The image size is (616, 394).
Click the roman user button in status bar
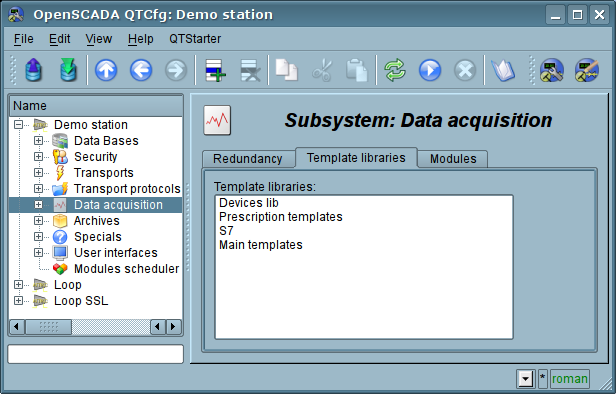click(570, 379)
